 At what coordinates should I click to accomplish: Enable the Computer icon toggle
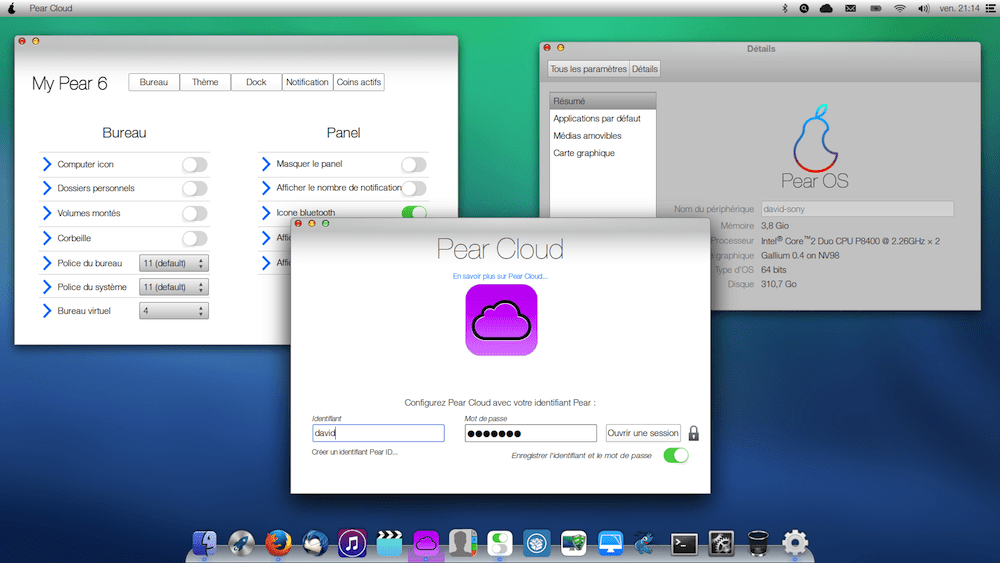tap(195, 165)
